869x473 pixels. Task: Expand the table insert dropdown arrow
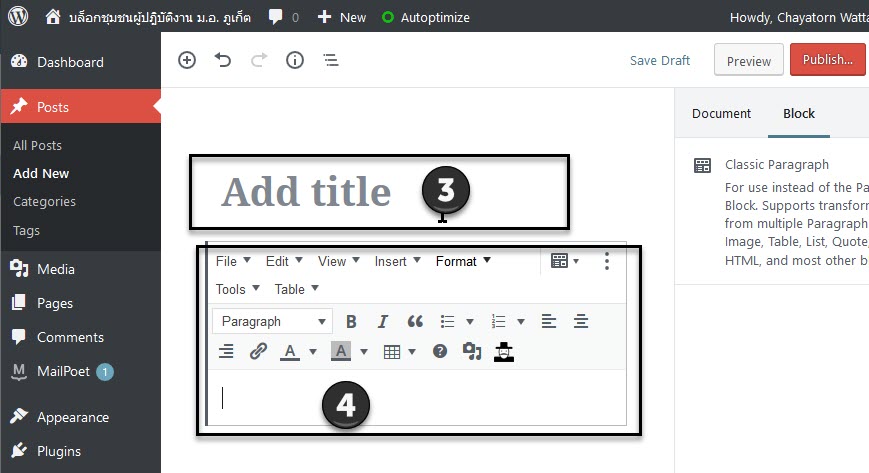[x=412, y=351]
